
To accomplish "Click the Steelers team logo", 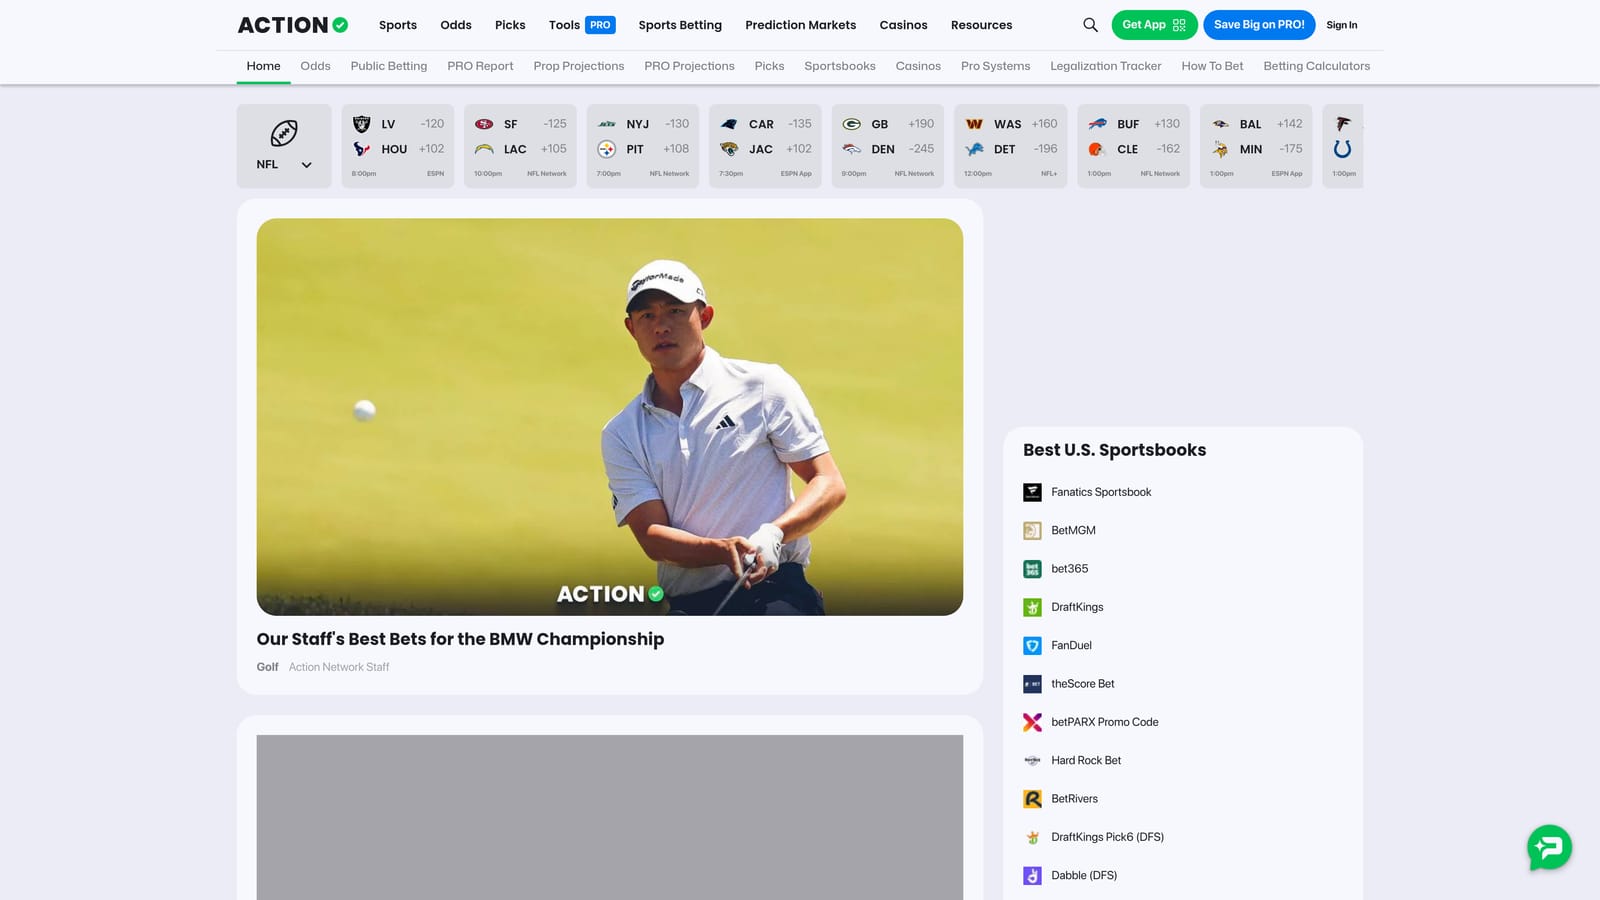I will coord(607,149).
